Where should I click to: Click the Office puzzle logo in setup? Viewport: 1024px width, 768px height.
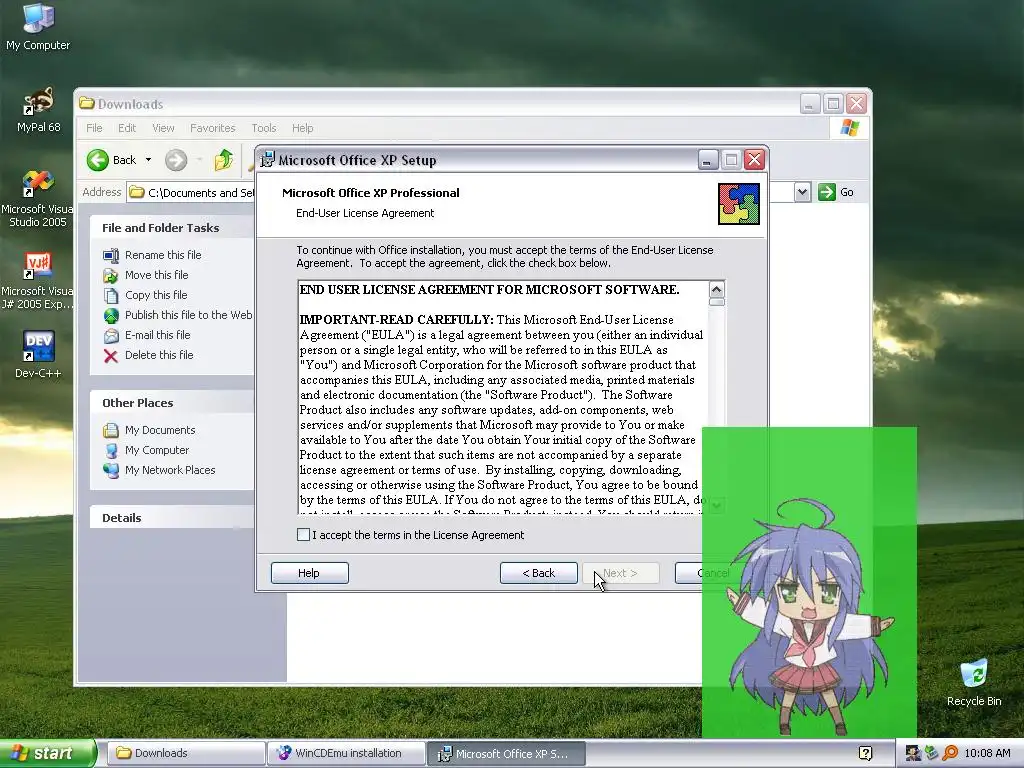coord(739,204)
